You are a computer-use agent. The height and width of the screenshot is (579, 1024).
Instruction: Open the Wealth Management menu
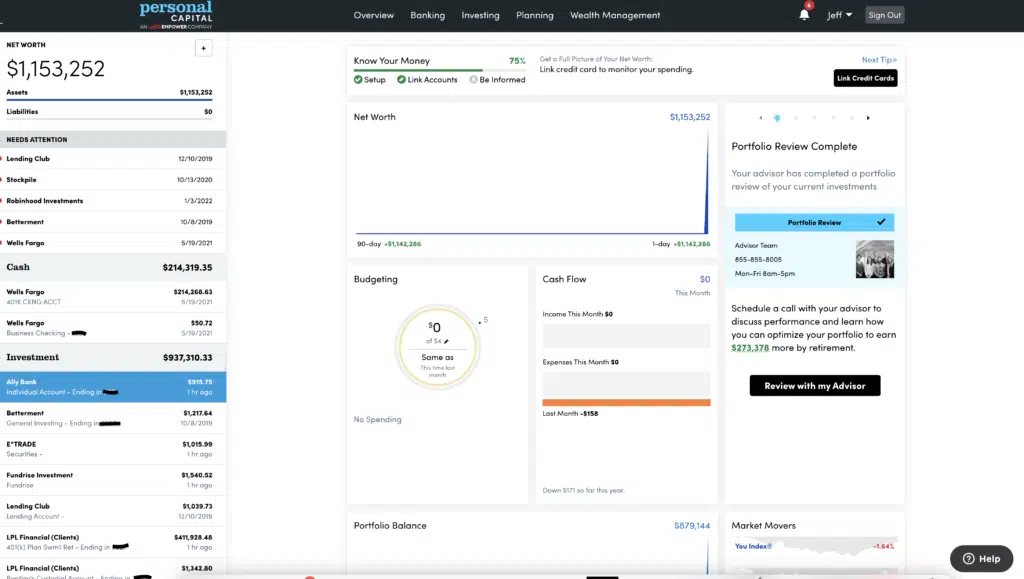coord(615,15)
